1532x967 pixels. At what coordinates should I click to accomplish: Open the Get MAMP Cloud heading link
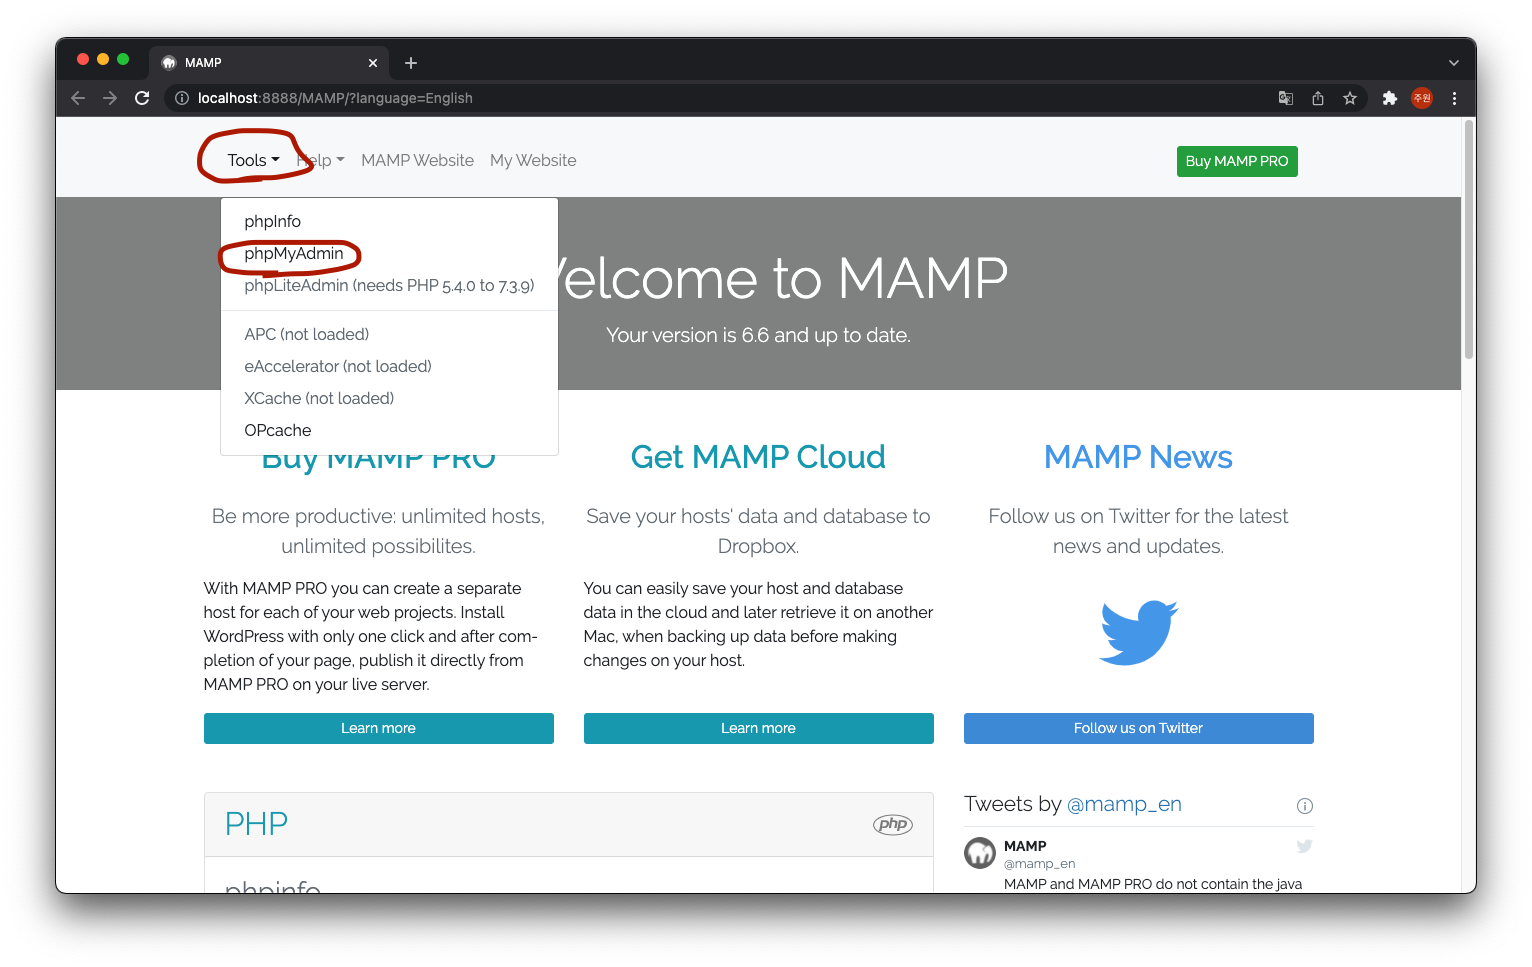[758, 457]
